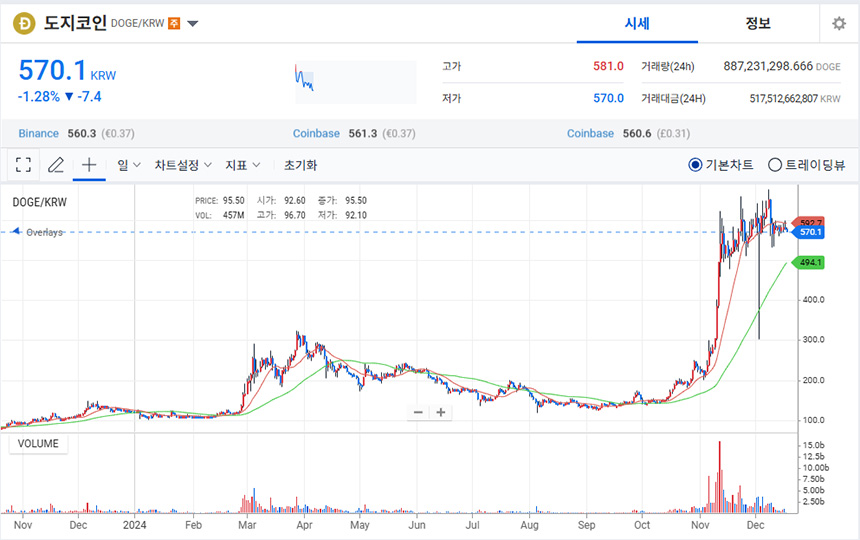Click the DOGE/KRW chart label
The image size is (860, 540).
(x=39, y=202)
